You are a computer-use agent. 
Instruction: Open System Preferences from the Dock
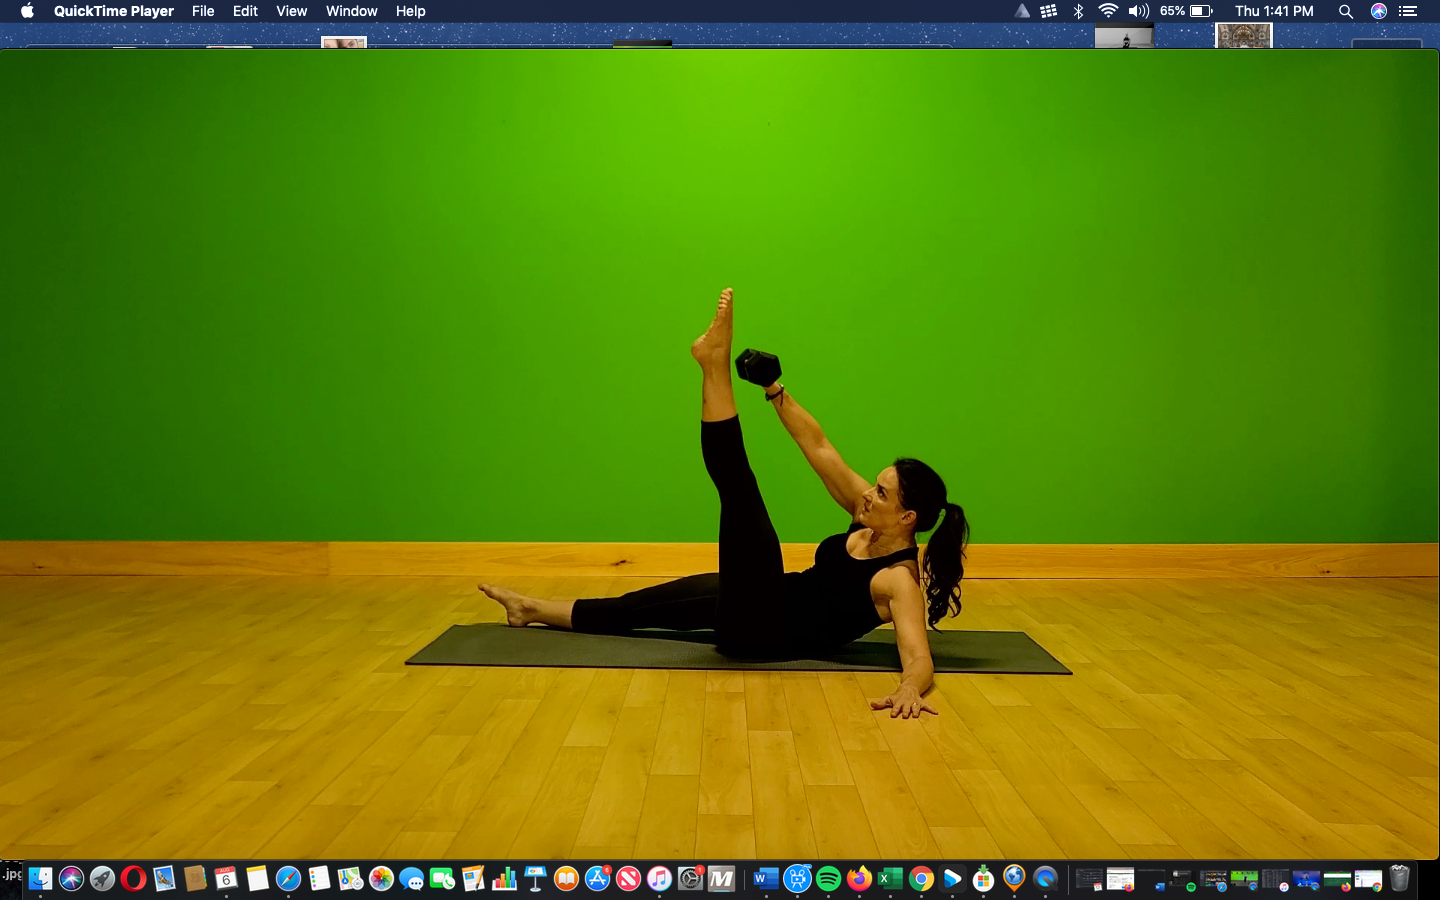tap(690, 880)
